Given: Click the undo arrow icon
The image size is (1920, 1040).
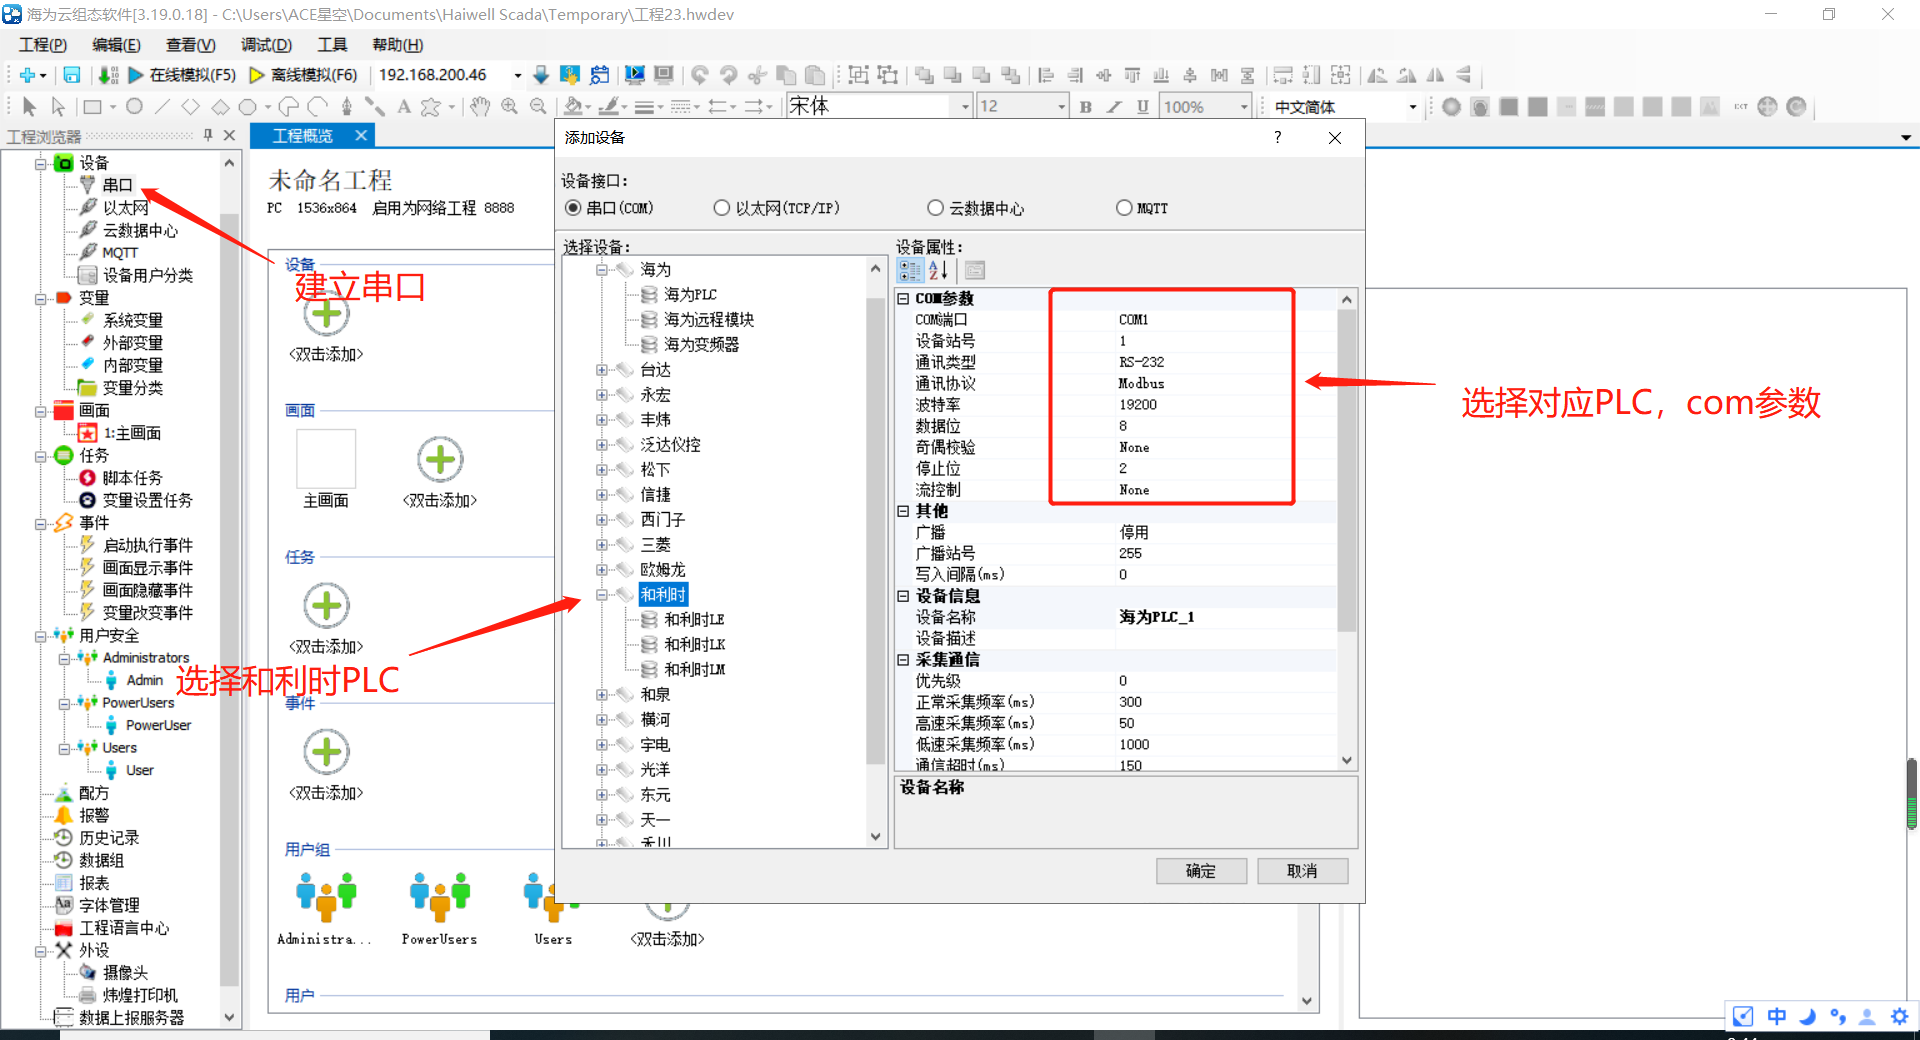Looking at the screenshot, I should [x=700, y=75].
